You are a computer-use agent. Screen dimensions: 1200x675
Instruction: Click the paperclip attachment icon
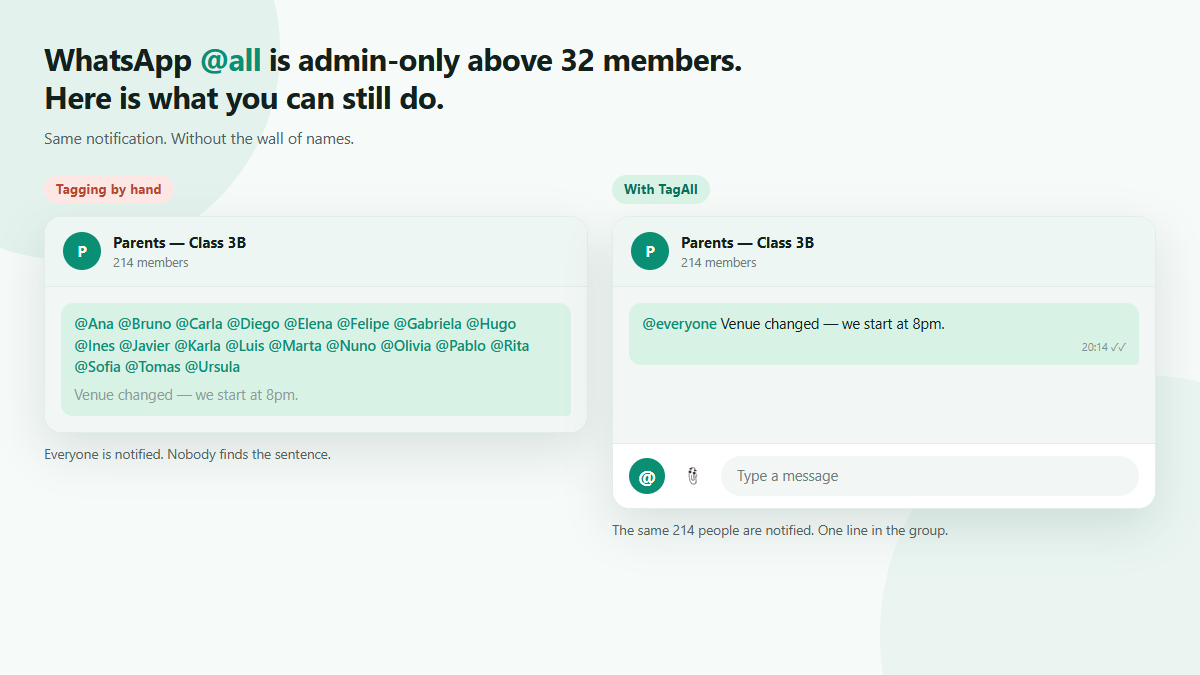(x=693, y=477)
